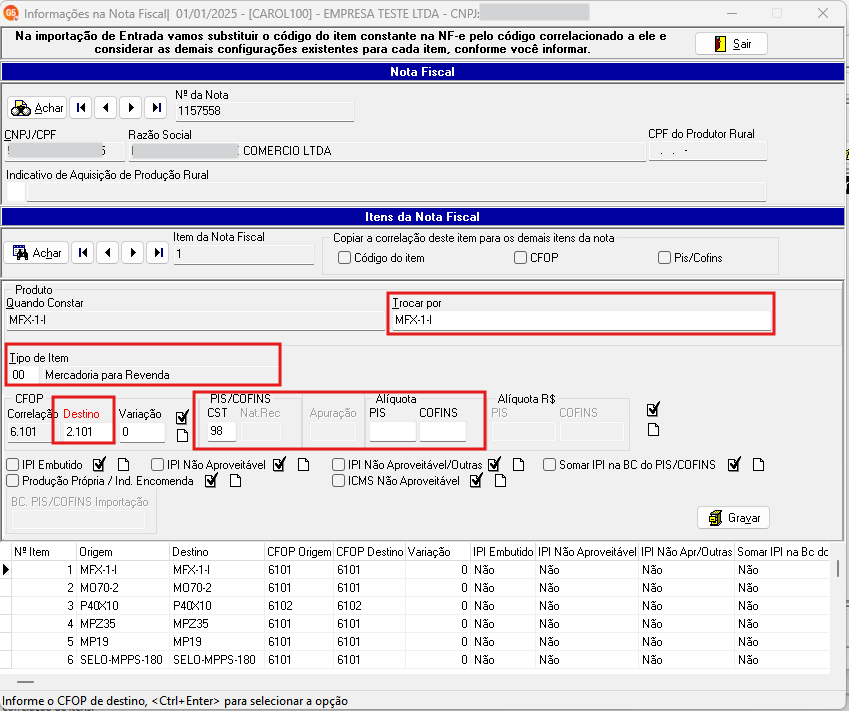
Task: Click Tipo de Item code field 00
Action: coord(24,375)
